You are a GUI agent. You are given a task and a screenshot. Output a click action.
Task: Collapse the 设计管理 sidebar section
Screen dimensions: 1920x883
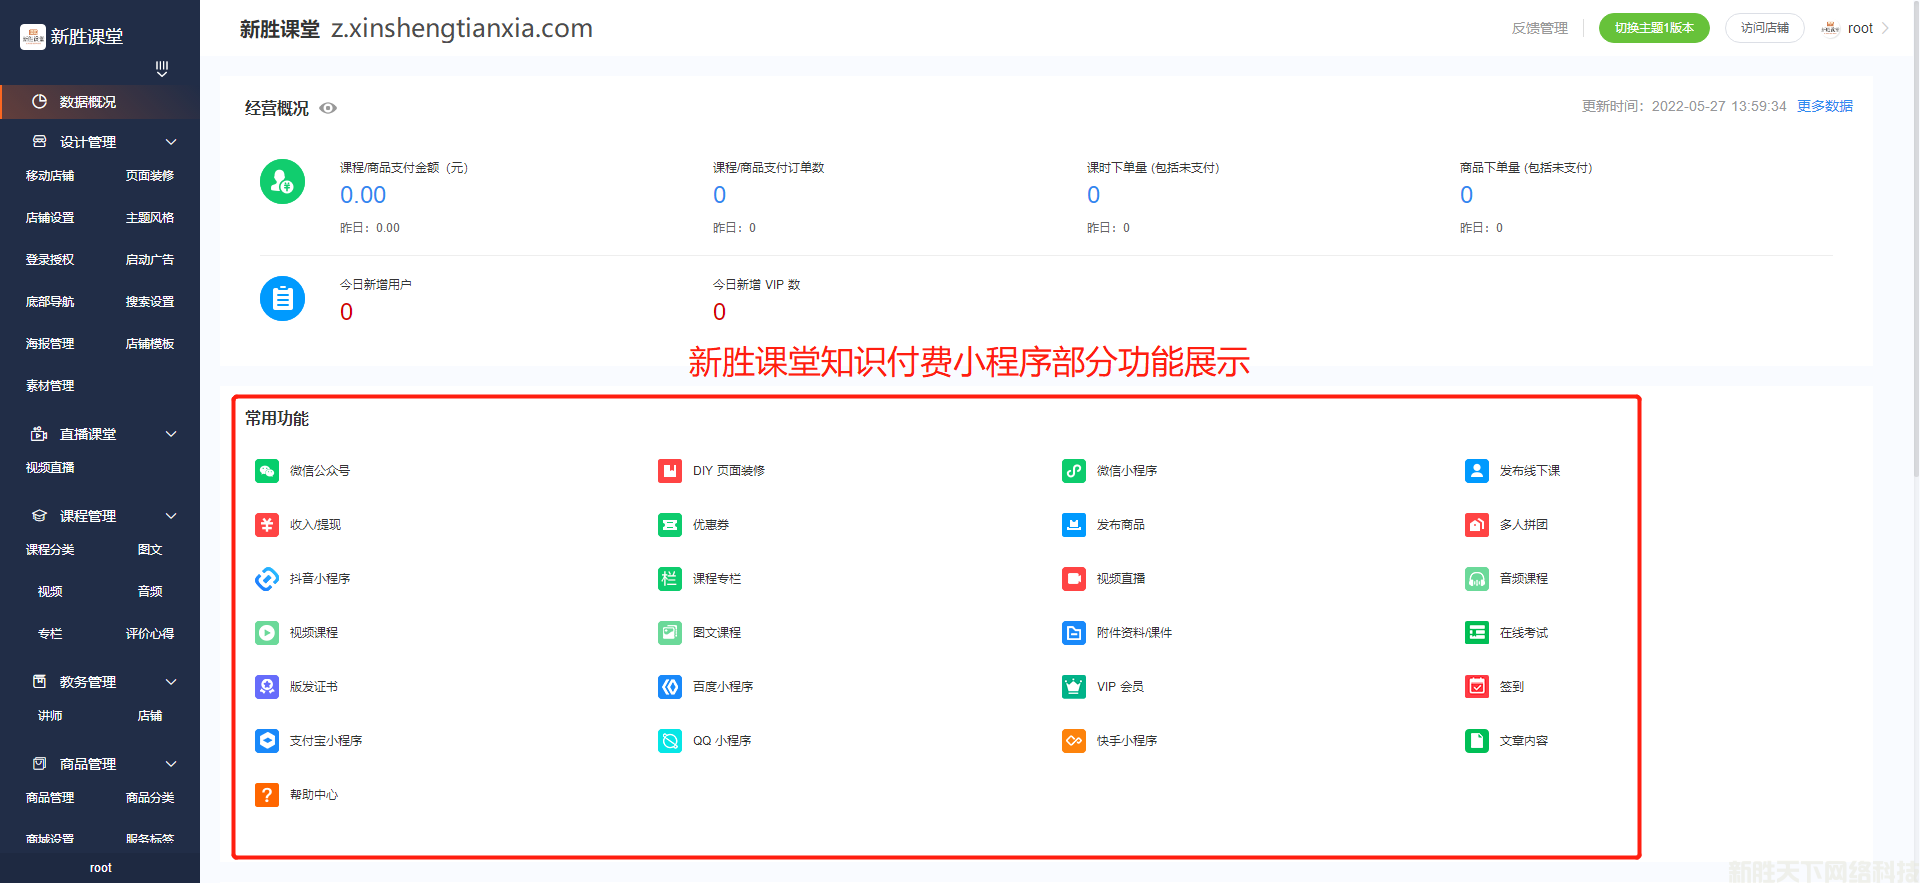pyautogui.click(x=171, y=142)
